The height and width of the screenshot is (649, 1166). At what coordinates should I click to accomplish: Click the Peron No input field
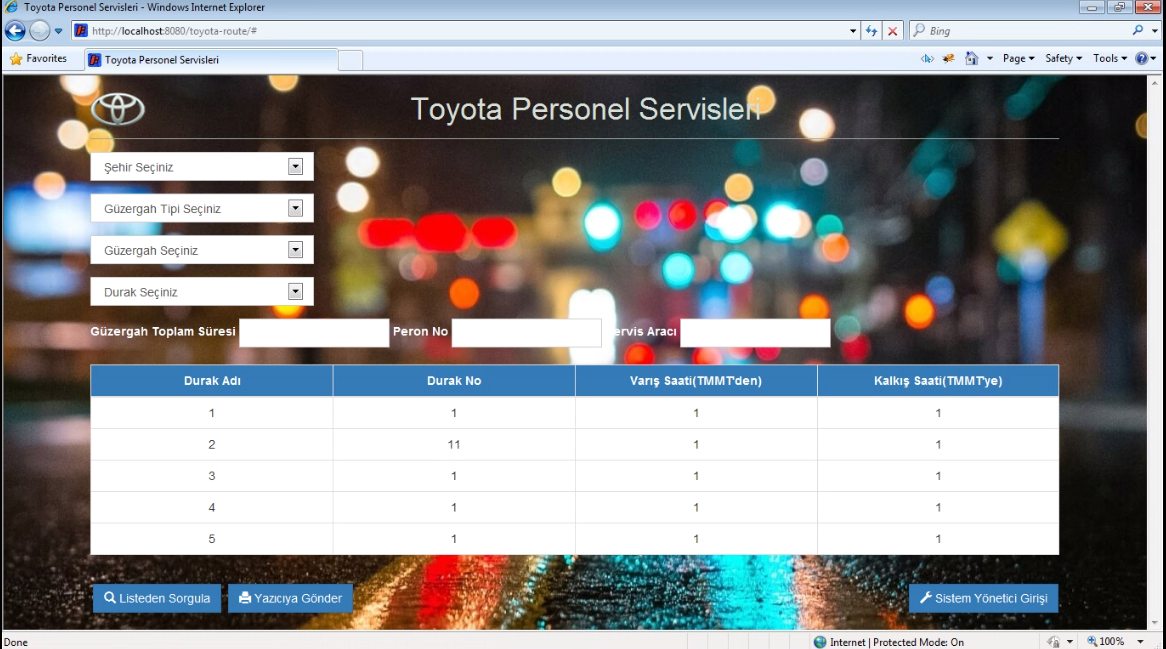point(526,332)
